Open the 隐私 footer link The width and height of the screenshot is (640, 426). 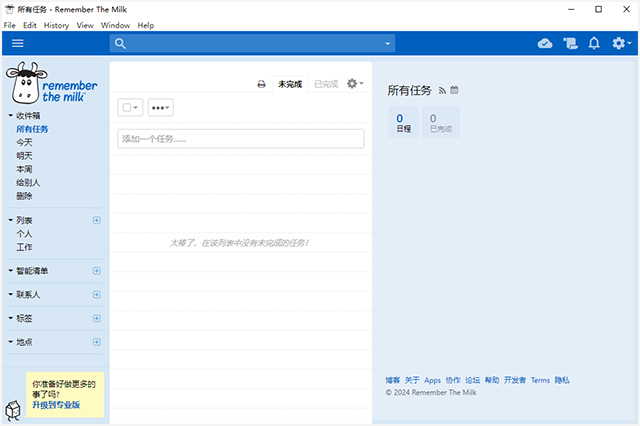(x=562, y=380)
